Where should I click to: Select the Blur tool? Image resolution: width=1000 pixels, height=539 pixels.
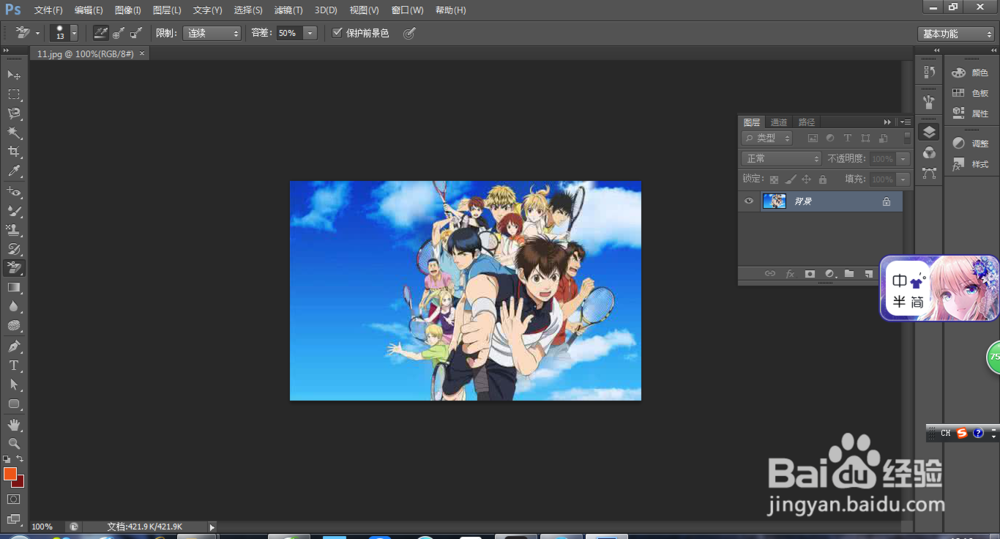click(x=13, y=307)
